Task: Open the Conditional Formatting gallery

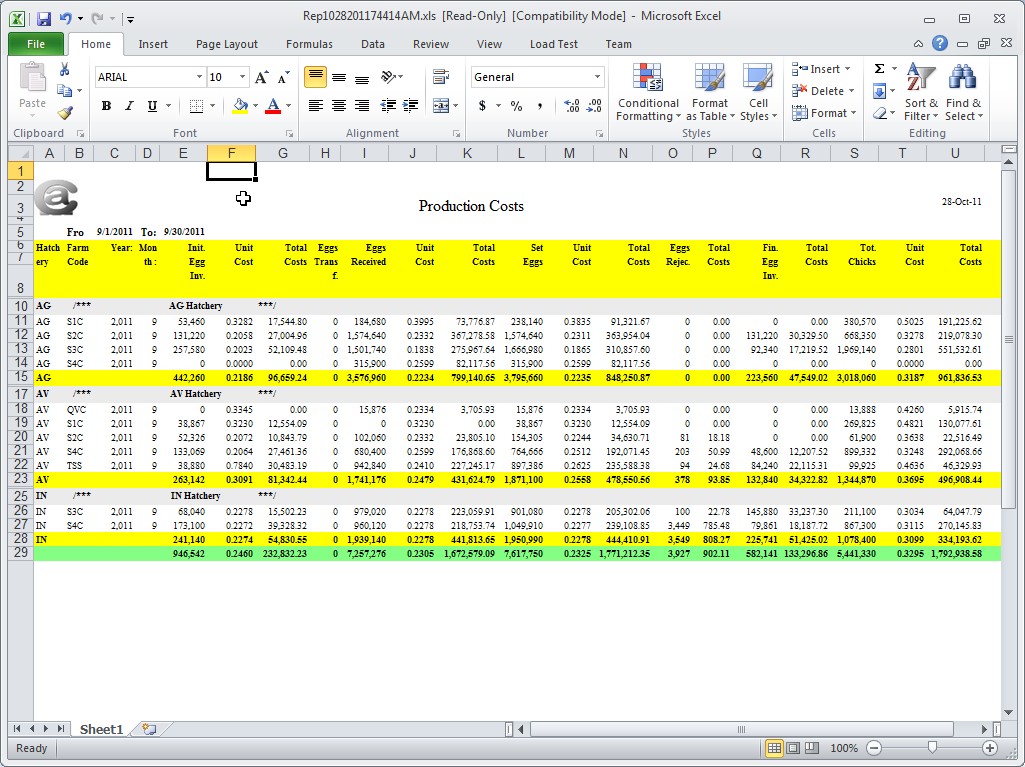Action: [647, 92]
